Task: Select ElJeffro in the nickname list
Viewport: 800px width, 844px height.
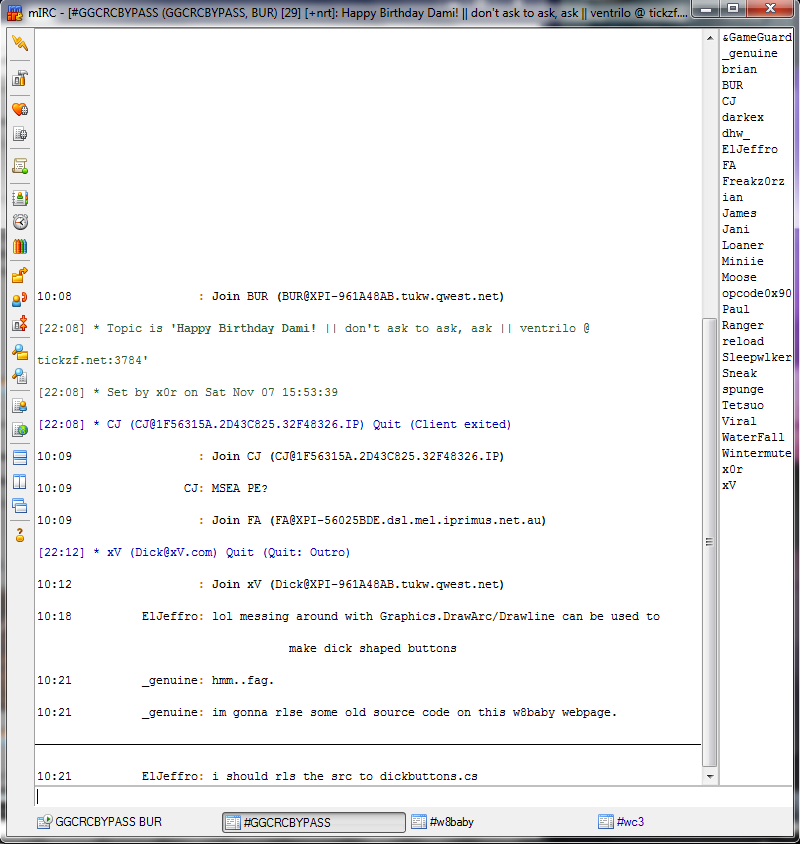Action: 749,149
